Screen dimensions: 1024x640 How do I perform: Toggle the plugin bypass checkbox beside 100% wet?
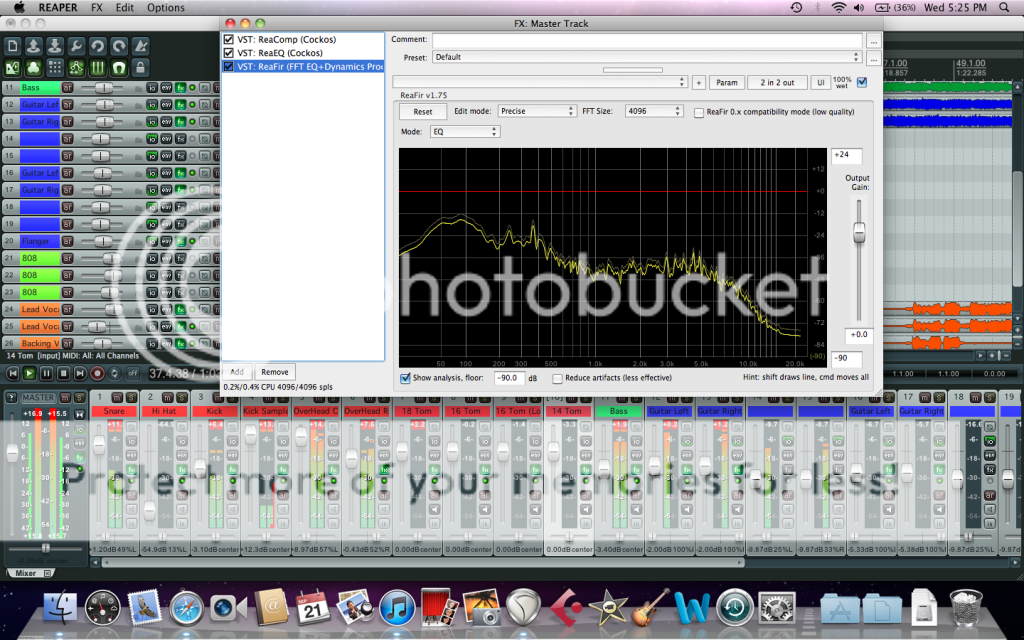click(862, 82)
